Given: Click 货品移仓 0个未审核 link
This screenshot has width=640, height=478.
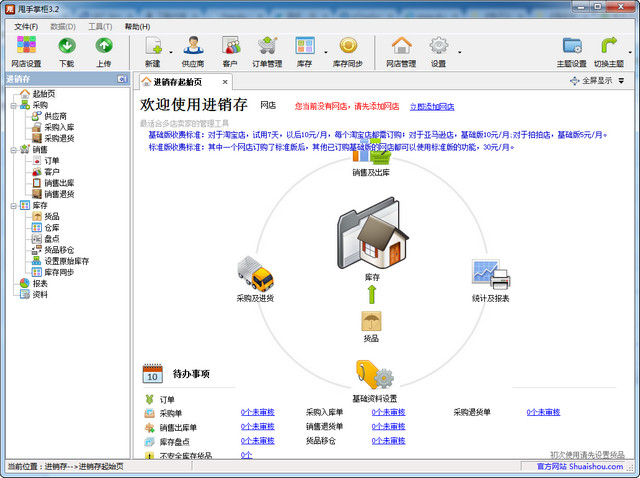Looking at the screenshot, I should [388, 441].
